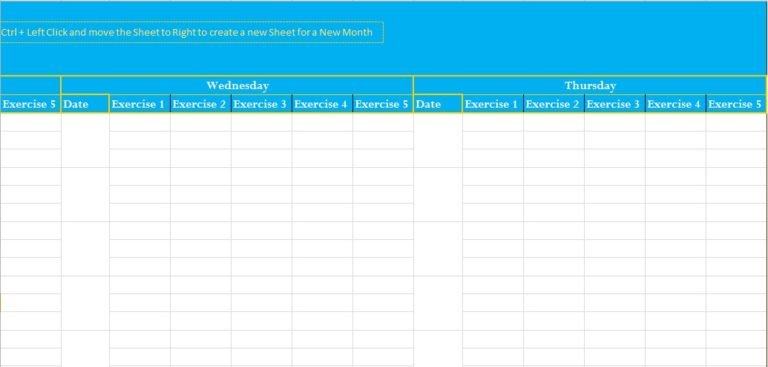The height and width of the screenshot is (367, 768).
Task: Click the leftmost Exercise 5 header cell
Action: [x=30, y=104]
